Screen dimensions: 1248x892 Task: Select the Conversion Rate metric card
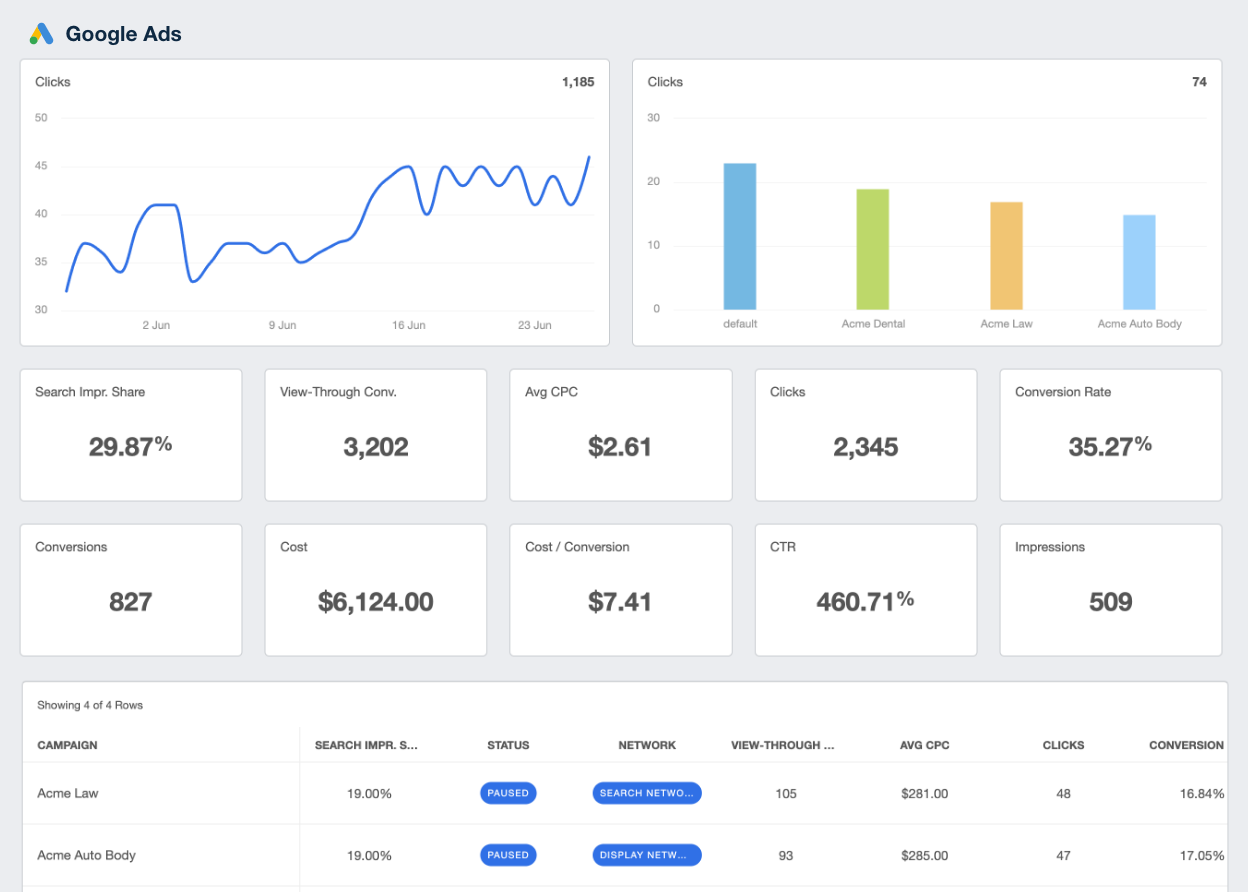point(1110,435)
